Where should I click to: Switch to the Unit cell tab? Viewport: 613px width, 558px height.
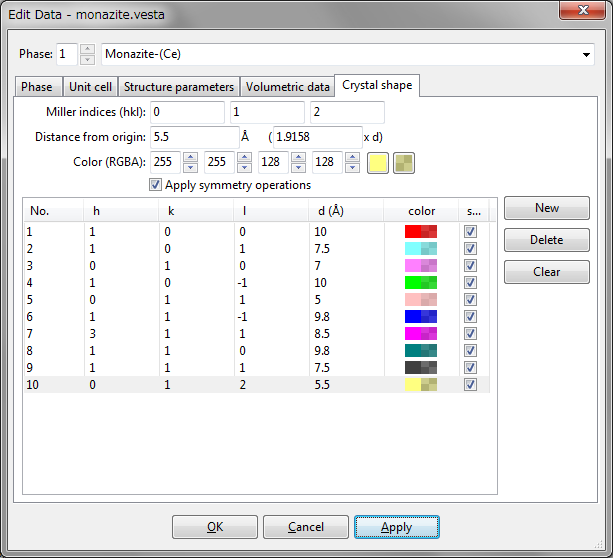click(91, 87)
